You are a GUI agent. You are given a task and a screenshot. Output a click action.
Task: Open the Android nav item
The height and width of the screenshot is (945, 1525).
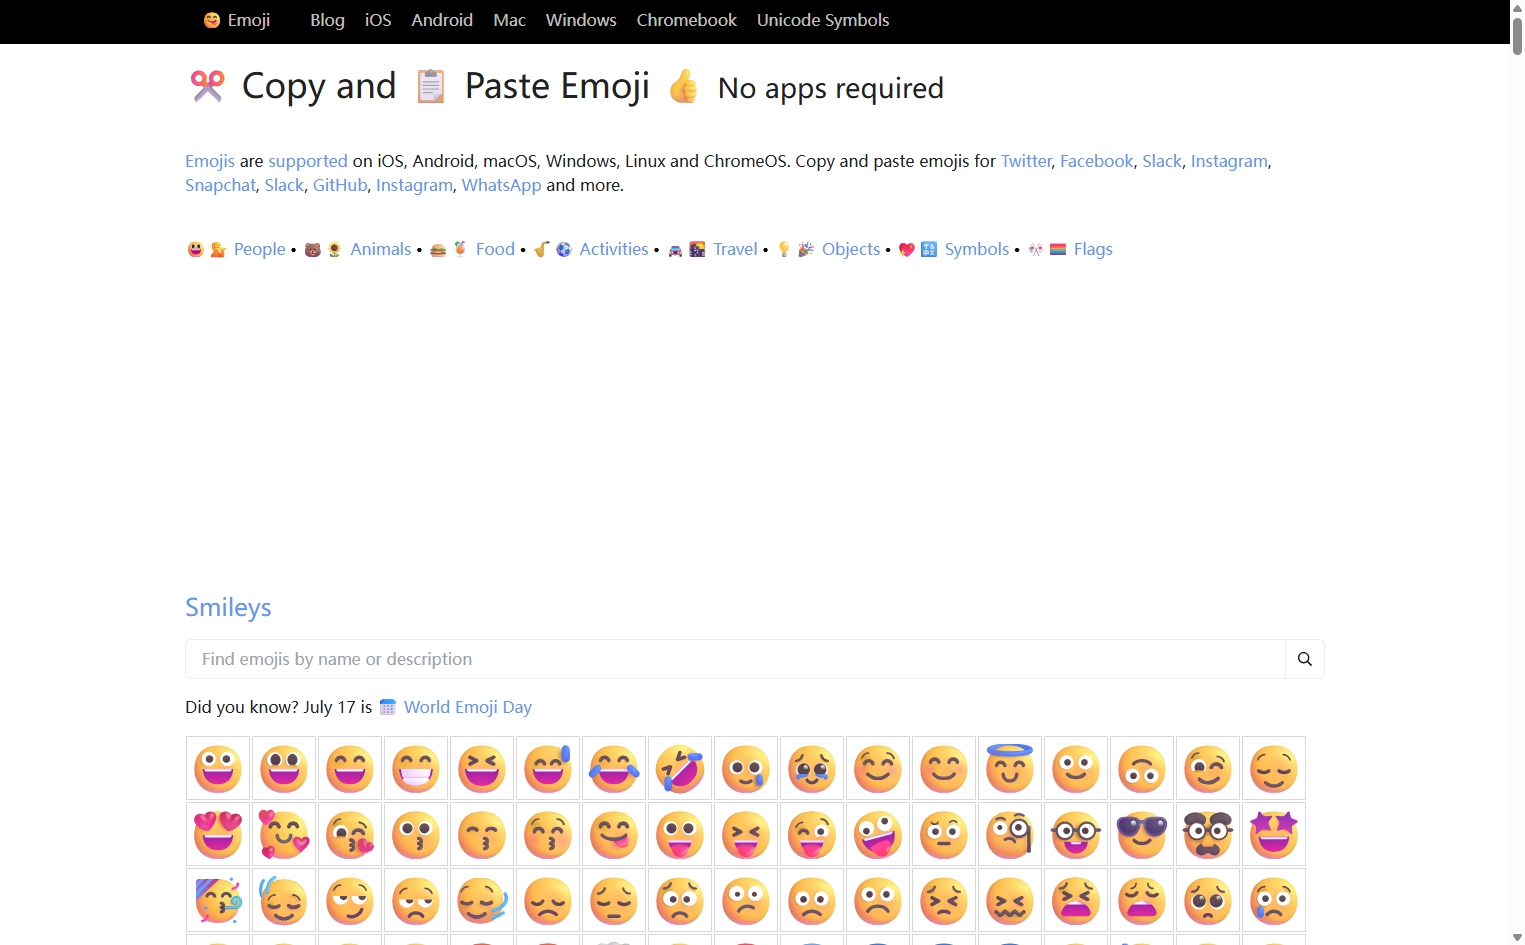[x=442, y=20]
